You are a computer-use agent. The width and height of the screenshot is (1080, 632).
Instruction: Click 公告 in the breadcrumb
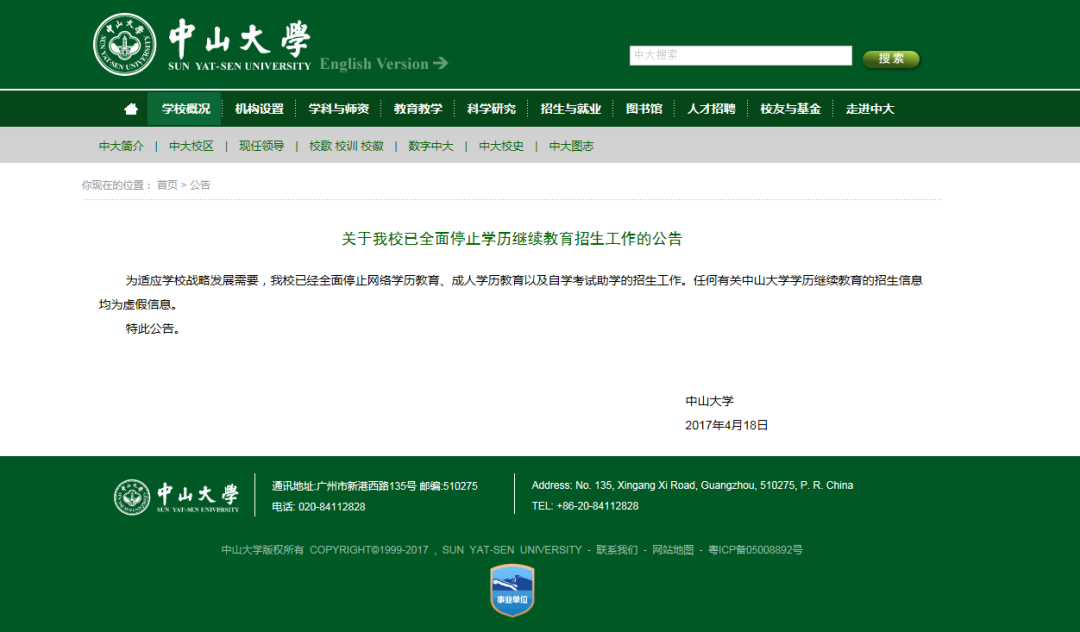coord(200,185)
